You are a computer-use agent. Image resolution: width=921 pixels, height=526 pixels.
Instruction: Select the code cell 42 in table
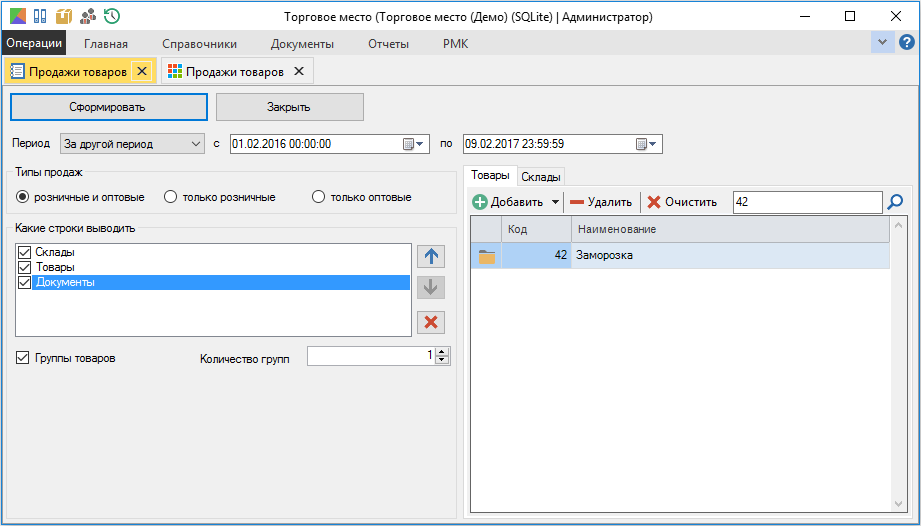[536, 256]
